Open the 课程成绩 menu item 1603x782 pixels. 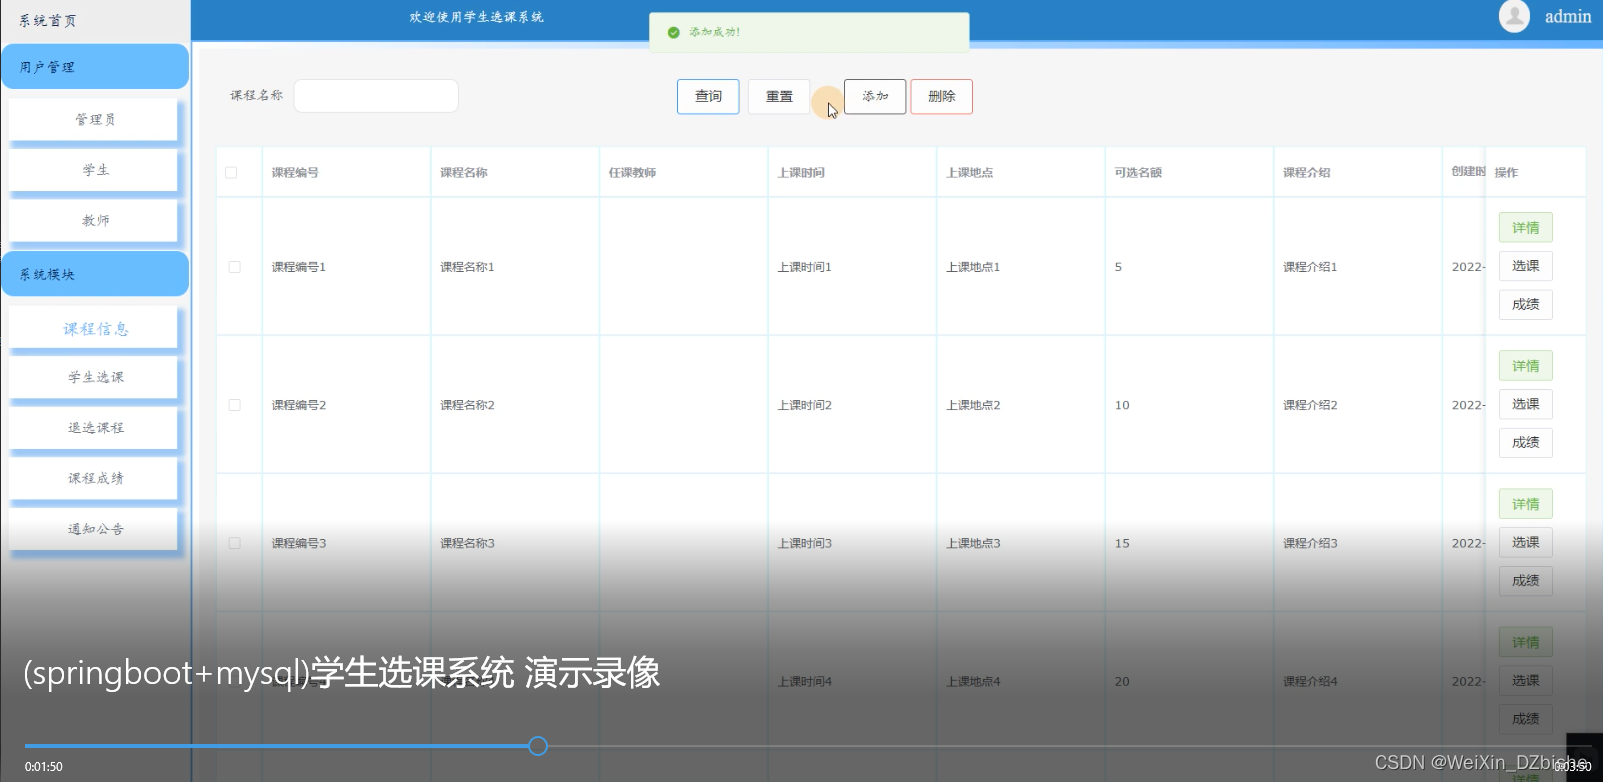95,478
